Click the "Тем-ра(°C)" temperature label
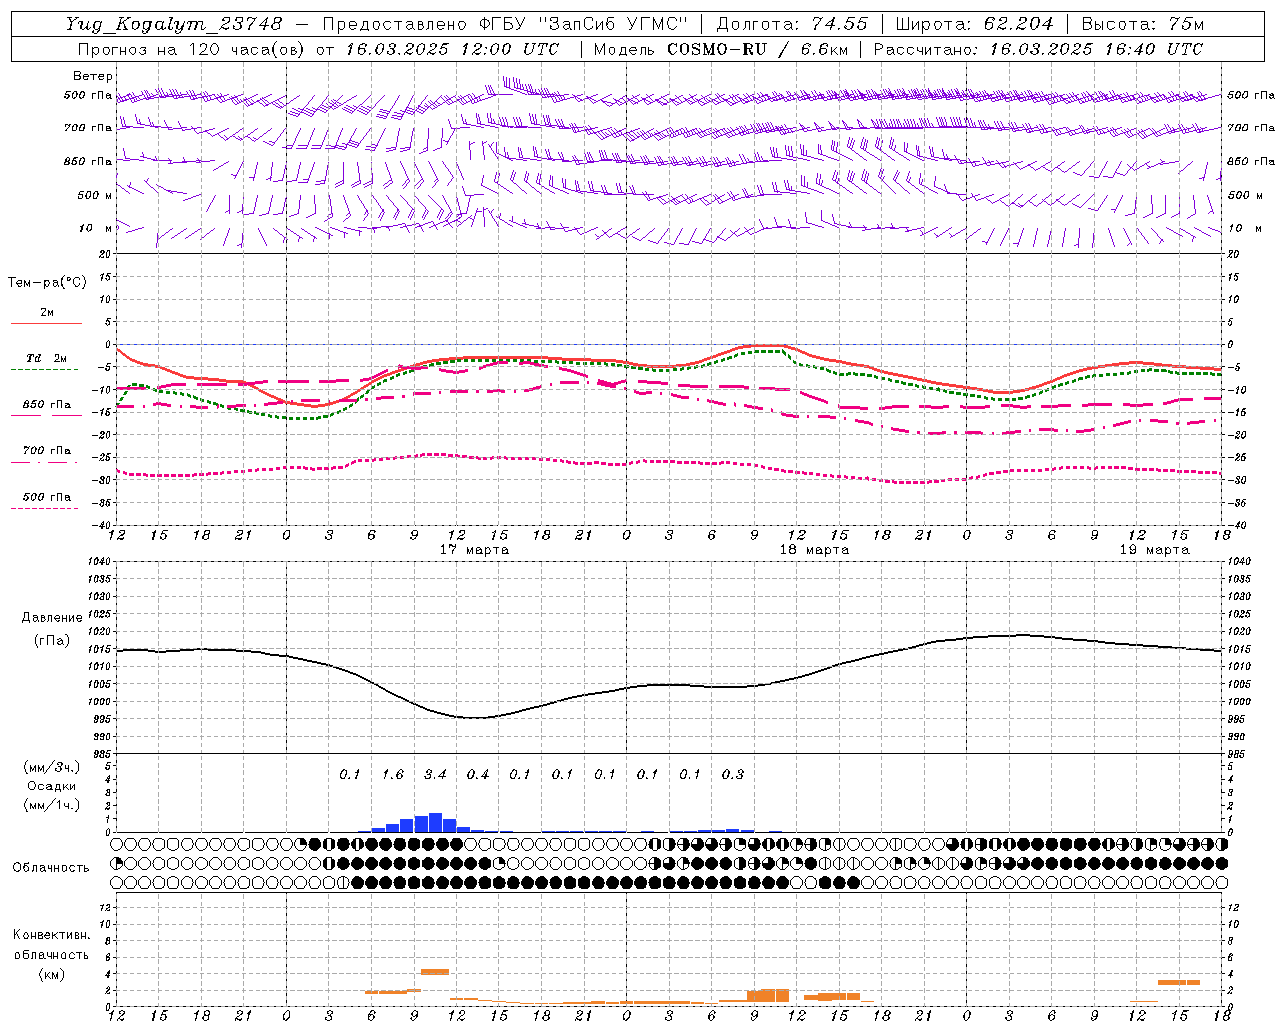The image size is (1280, 1024). [x=47, y=283]
